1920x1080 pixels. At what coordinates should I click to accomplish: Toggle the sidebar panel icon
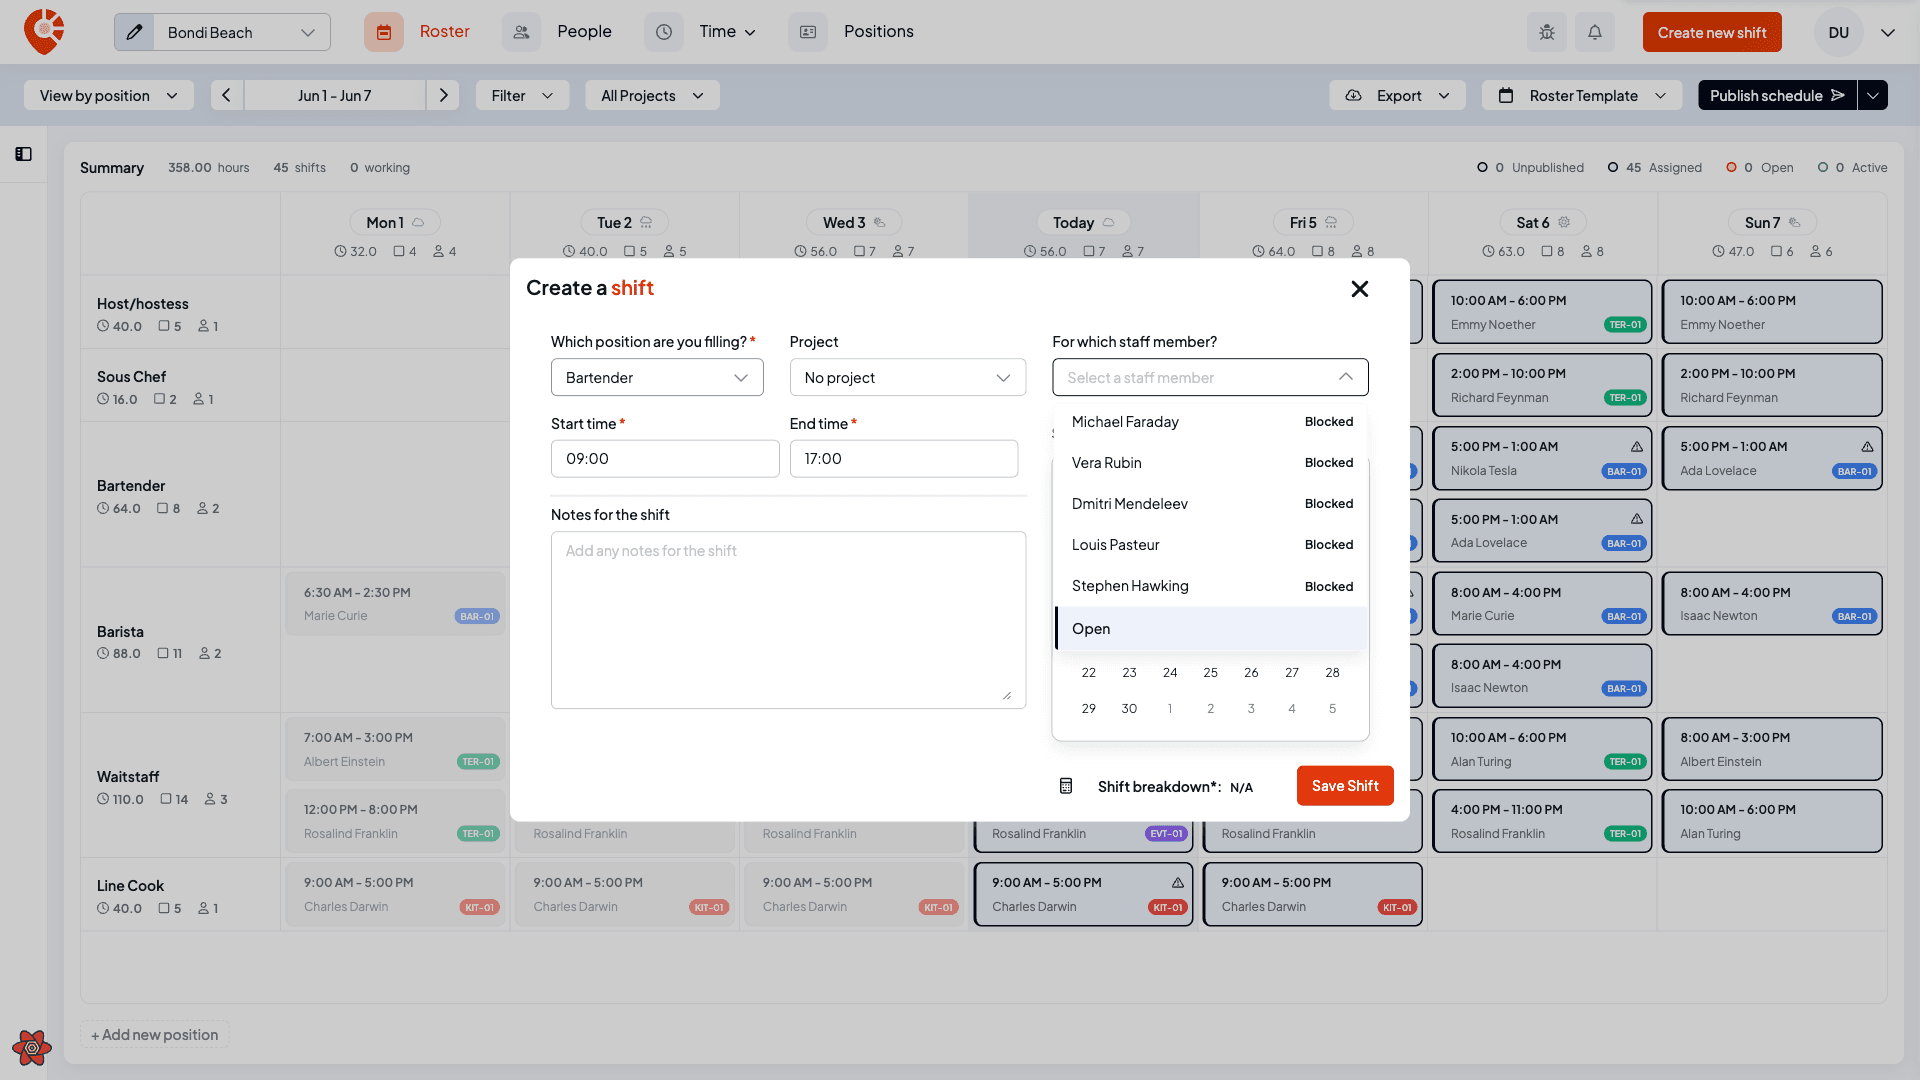(x=24, y=154)
